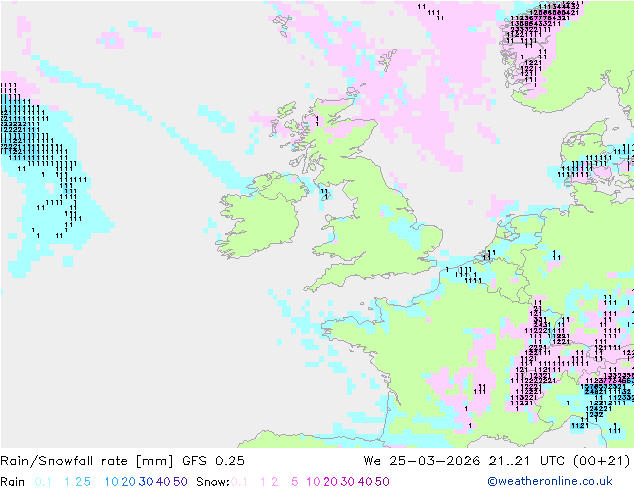Click the weatheronline.co.uk copyright link
Screen dimensions: 634x490
coord(549,481)
